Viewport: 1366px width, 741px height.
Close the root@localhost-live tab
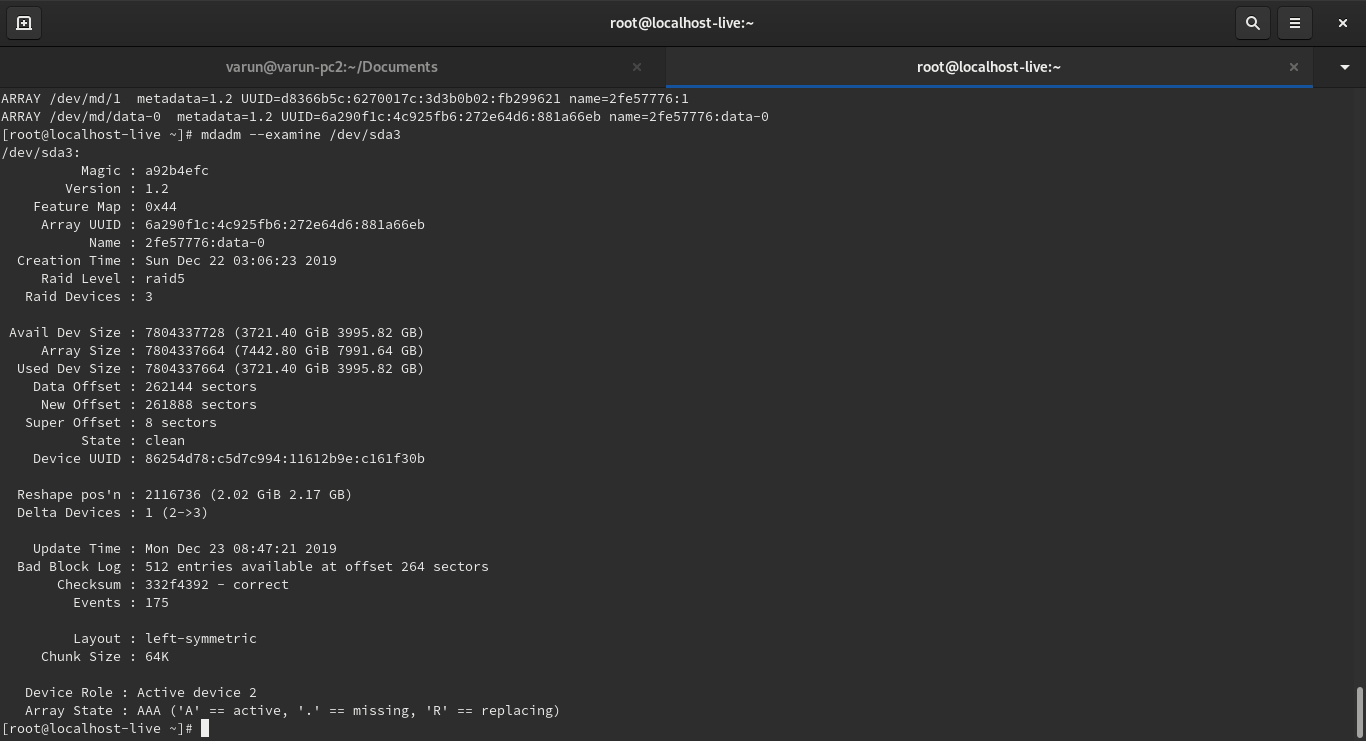point(1293,67)
